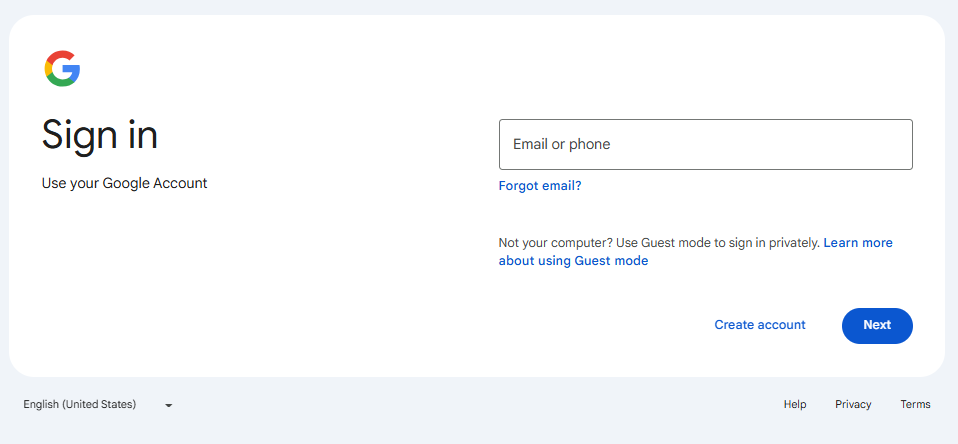Open the Forgot email? link

[540, 186]
